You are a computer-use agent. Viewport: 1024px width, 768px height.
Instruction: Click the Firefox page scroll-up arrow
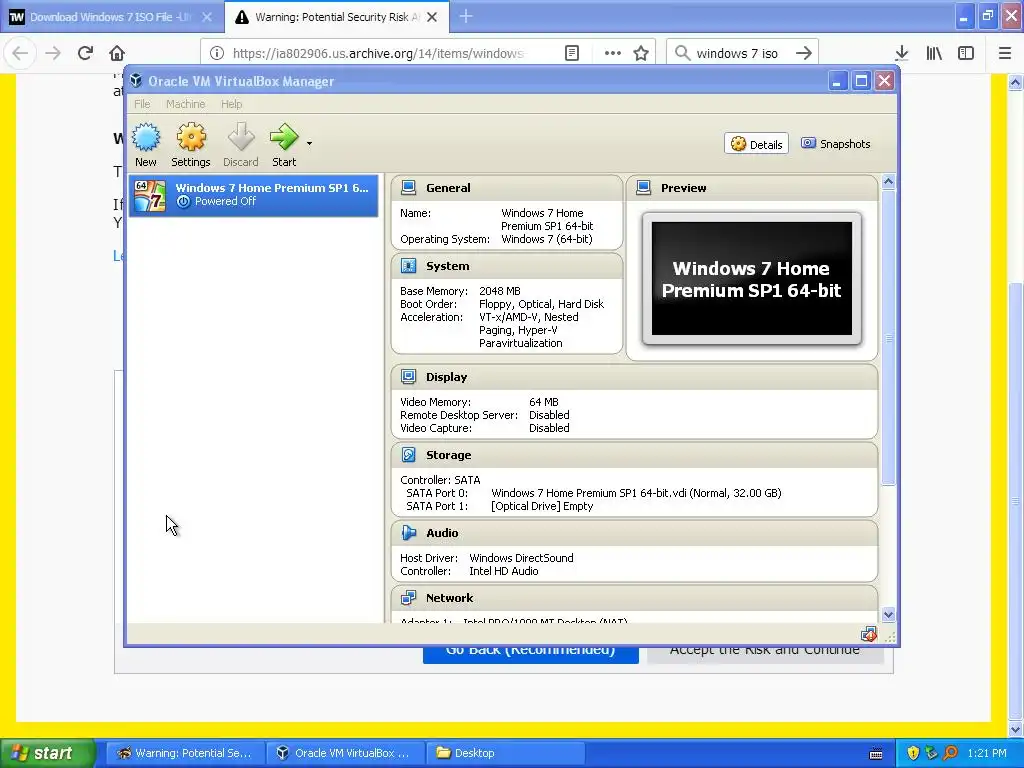[x=1015, y=82]
